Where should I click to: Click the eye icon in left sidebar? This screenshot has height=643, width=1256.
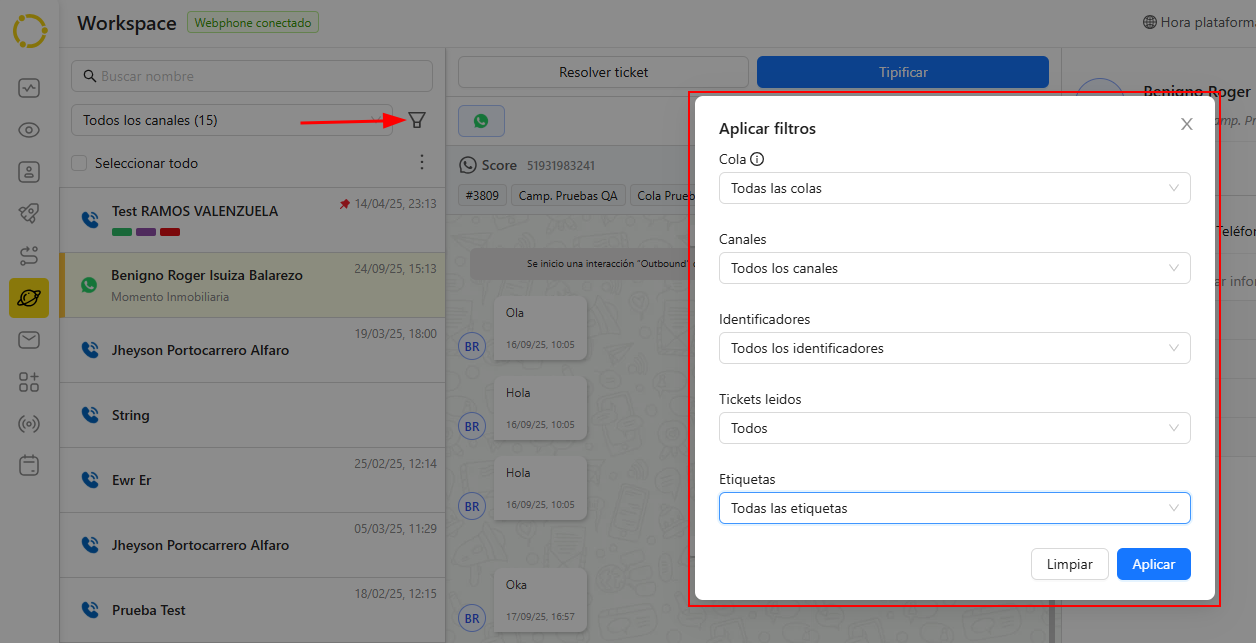tap(29, 130)
